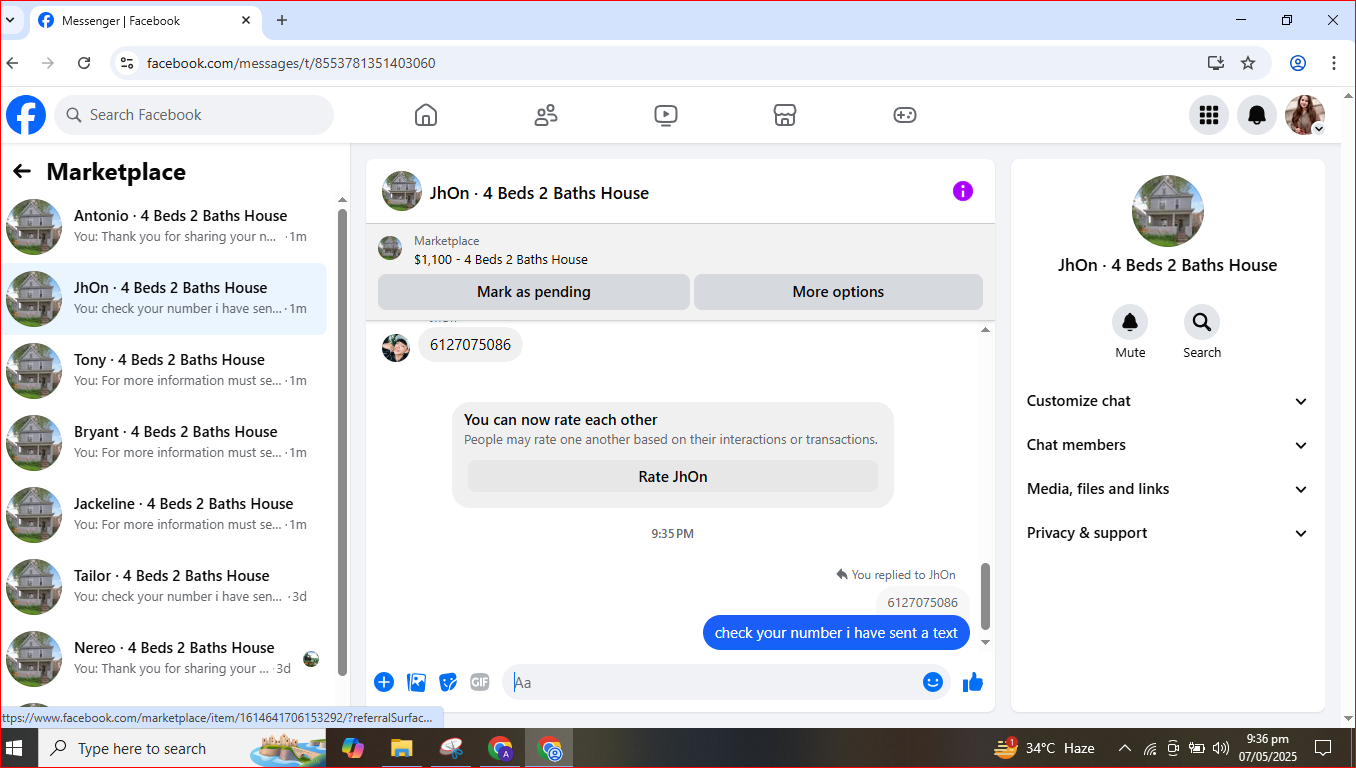Click the house thumbnail in right panel
The width and height of the screenshot is (1356, 768).
point(1168,211)
